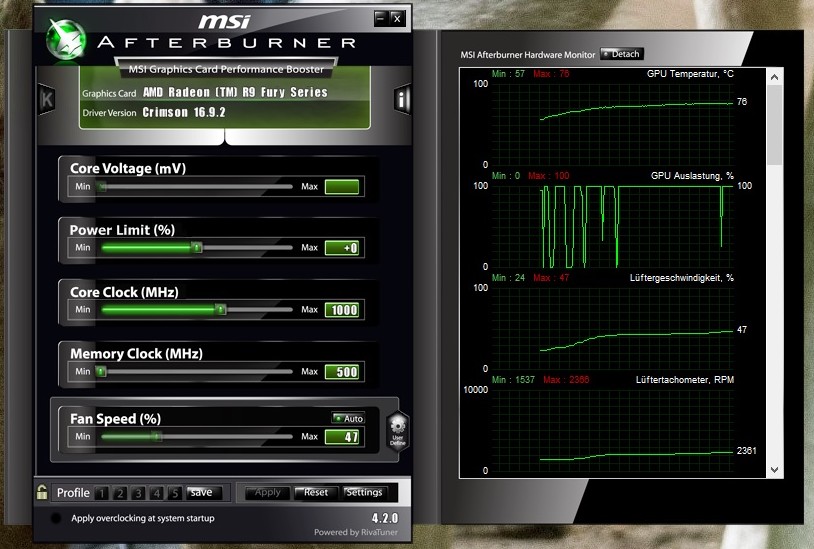Toggle the profile lock padlock icon

(42, 492)
